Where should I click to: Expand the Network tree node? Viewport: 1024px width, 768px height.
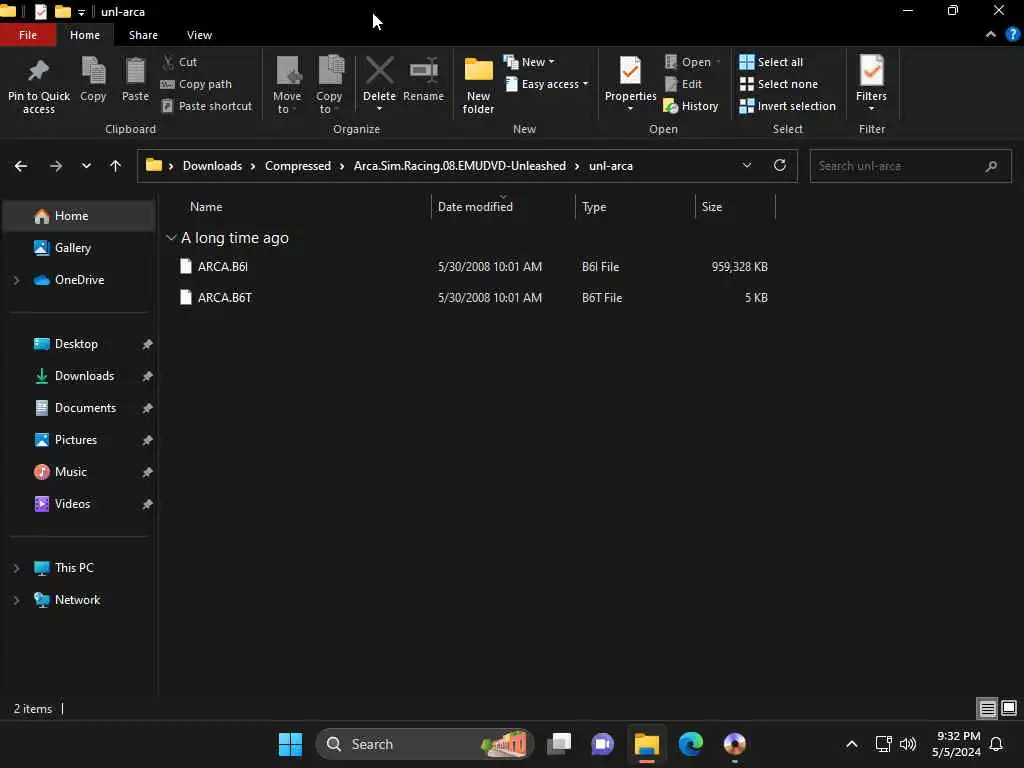tap(16, 600)
